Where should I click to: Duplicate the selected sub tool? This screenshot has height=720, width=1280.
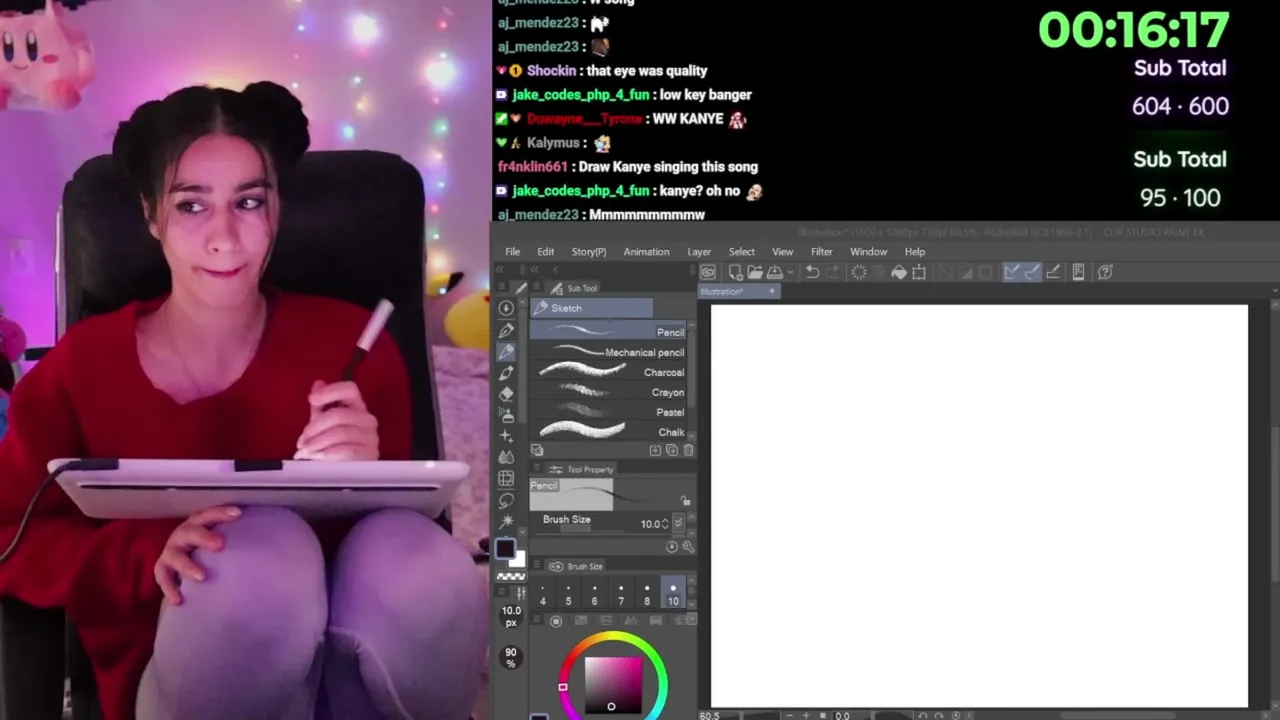pyautogui.click(x=672, y=450)
